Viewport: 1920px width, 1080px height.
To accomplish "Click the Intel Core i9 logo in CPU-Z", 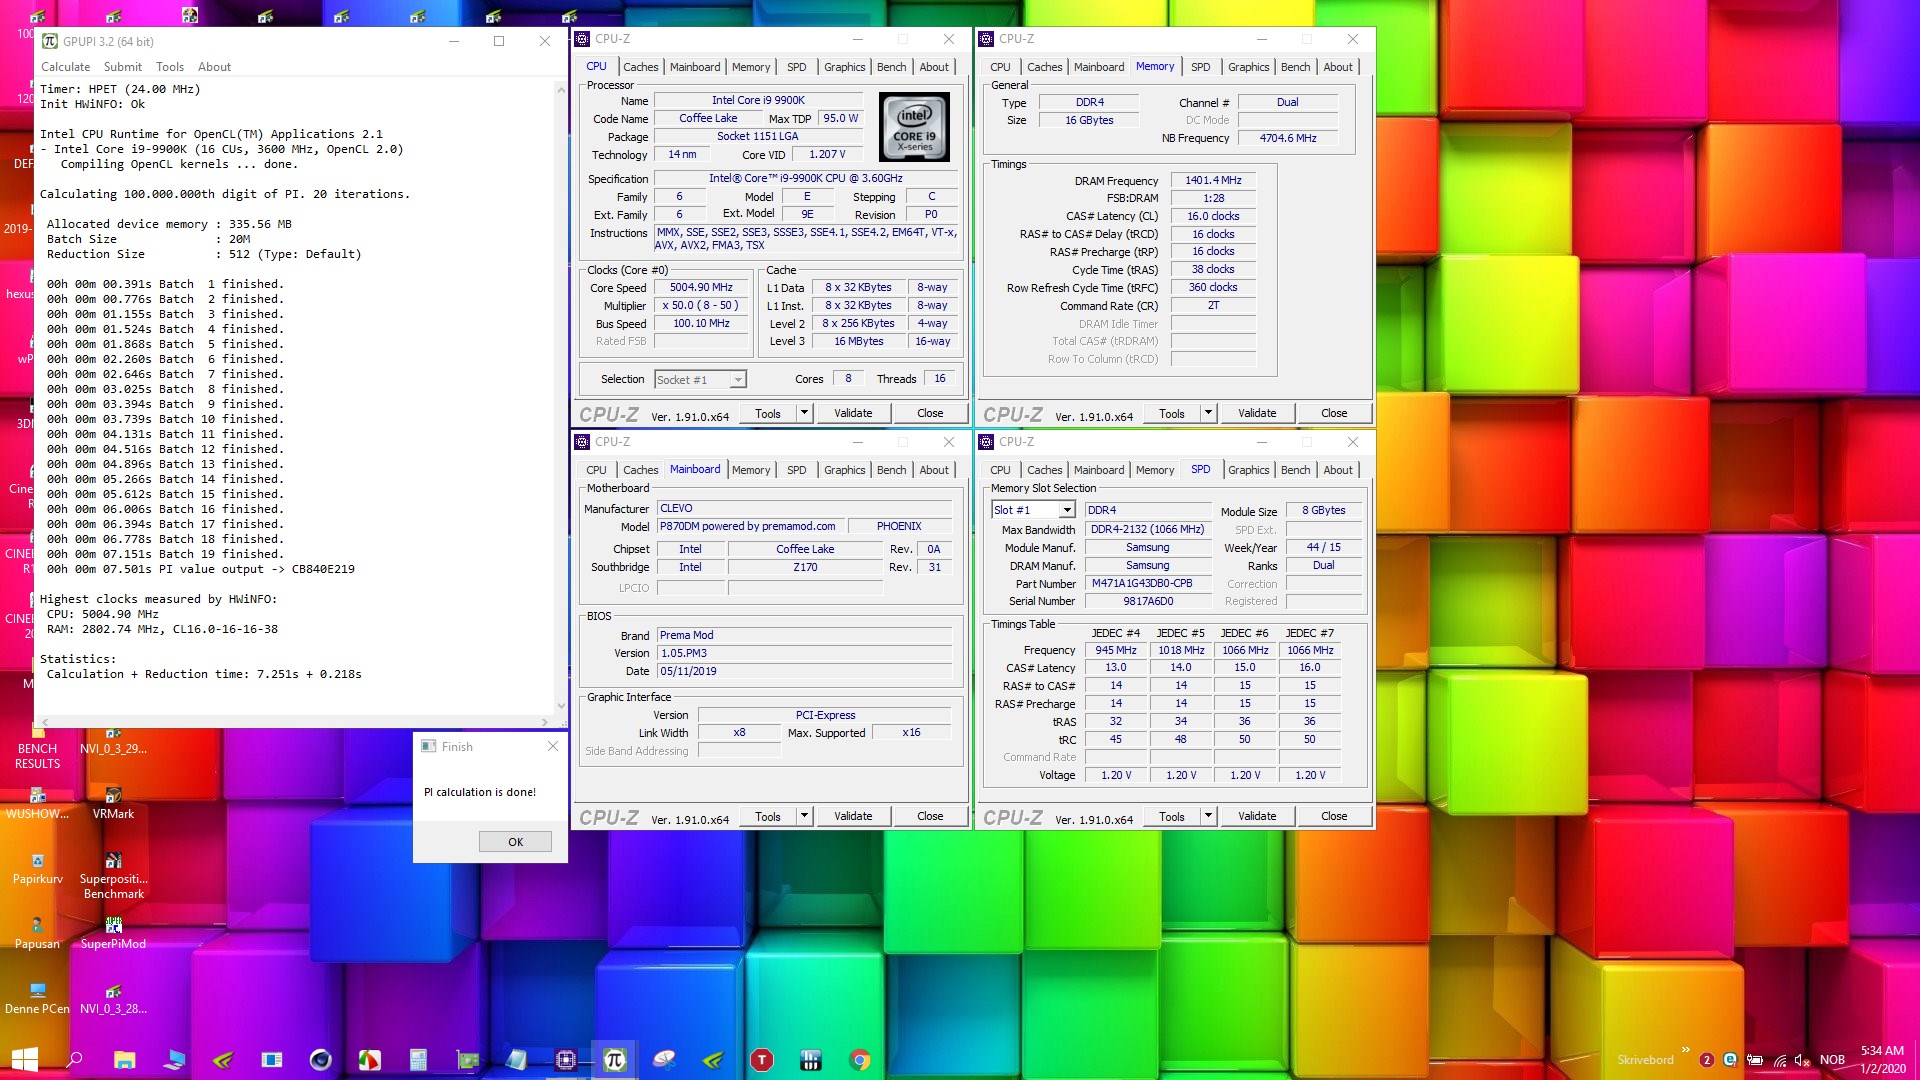I will click(x=914, y=127).
